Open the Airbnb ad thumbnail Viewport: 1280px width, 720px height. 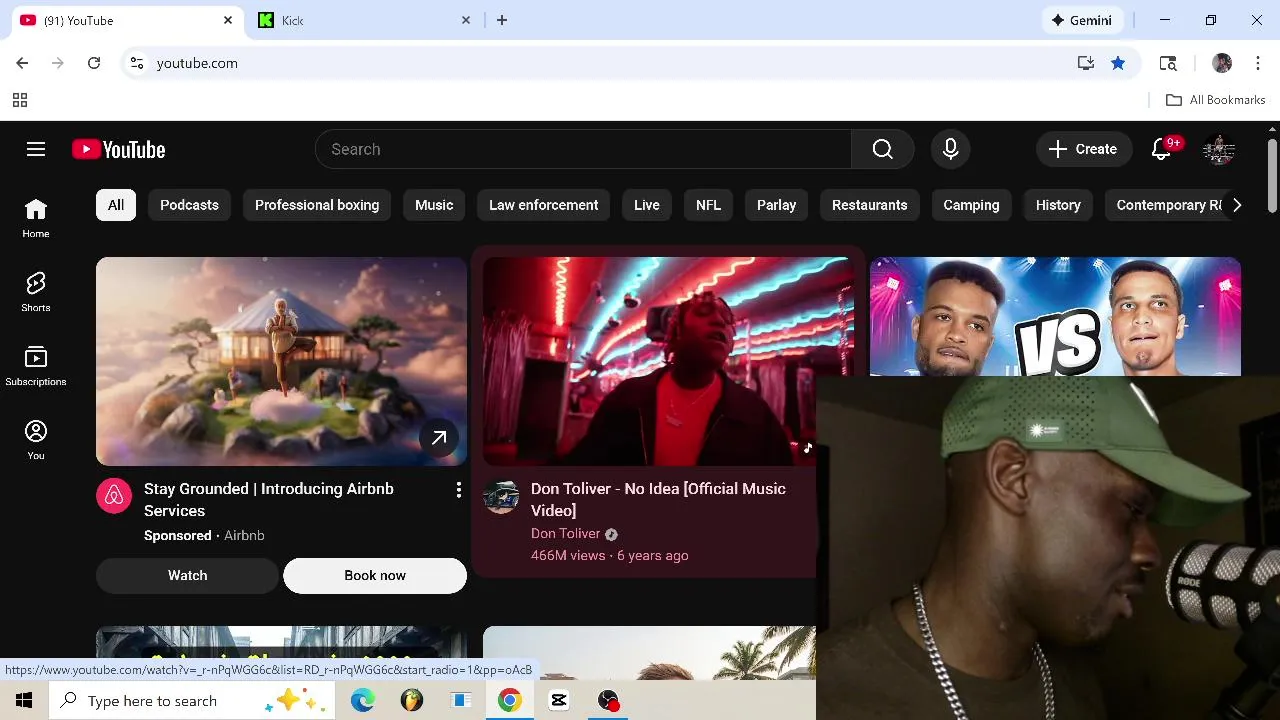click(x=281, y=361)
